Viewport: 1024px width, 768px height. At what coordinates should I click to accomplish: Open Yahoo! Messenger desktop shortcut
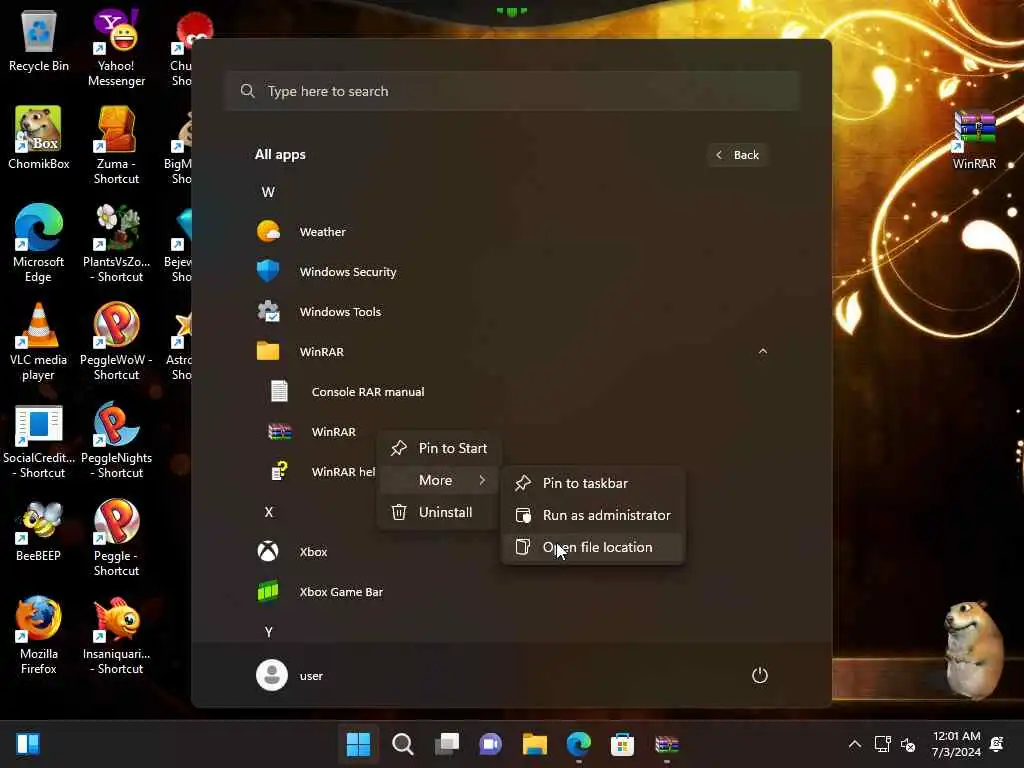click(x=116, y=48)
